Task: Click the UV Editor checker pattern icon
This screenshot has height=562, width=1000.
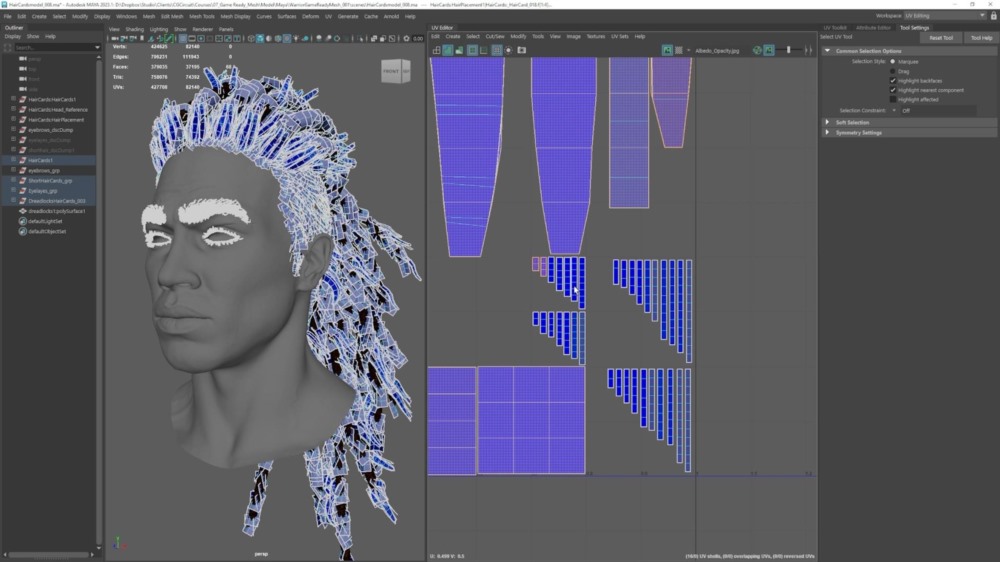Action: click(679, 50)
